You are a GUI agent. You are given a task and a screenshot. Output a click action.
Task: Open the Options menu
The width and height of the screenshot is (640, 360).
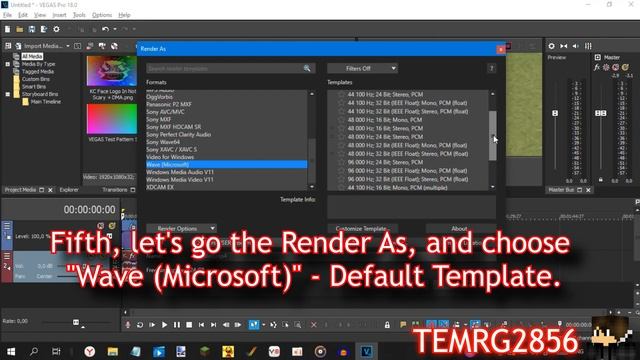coord(102,15)
